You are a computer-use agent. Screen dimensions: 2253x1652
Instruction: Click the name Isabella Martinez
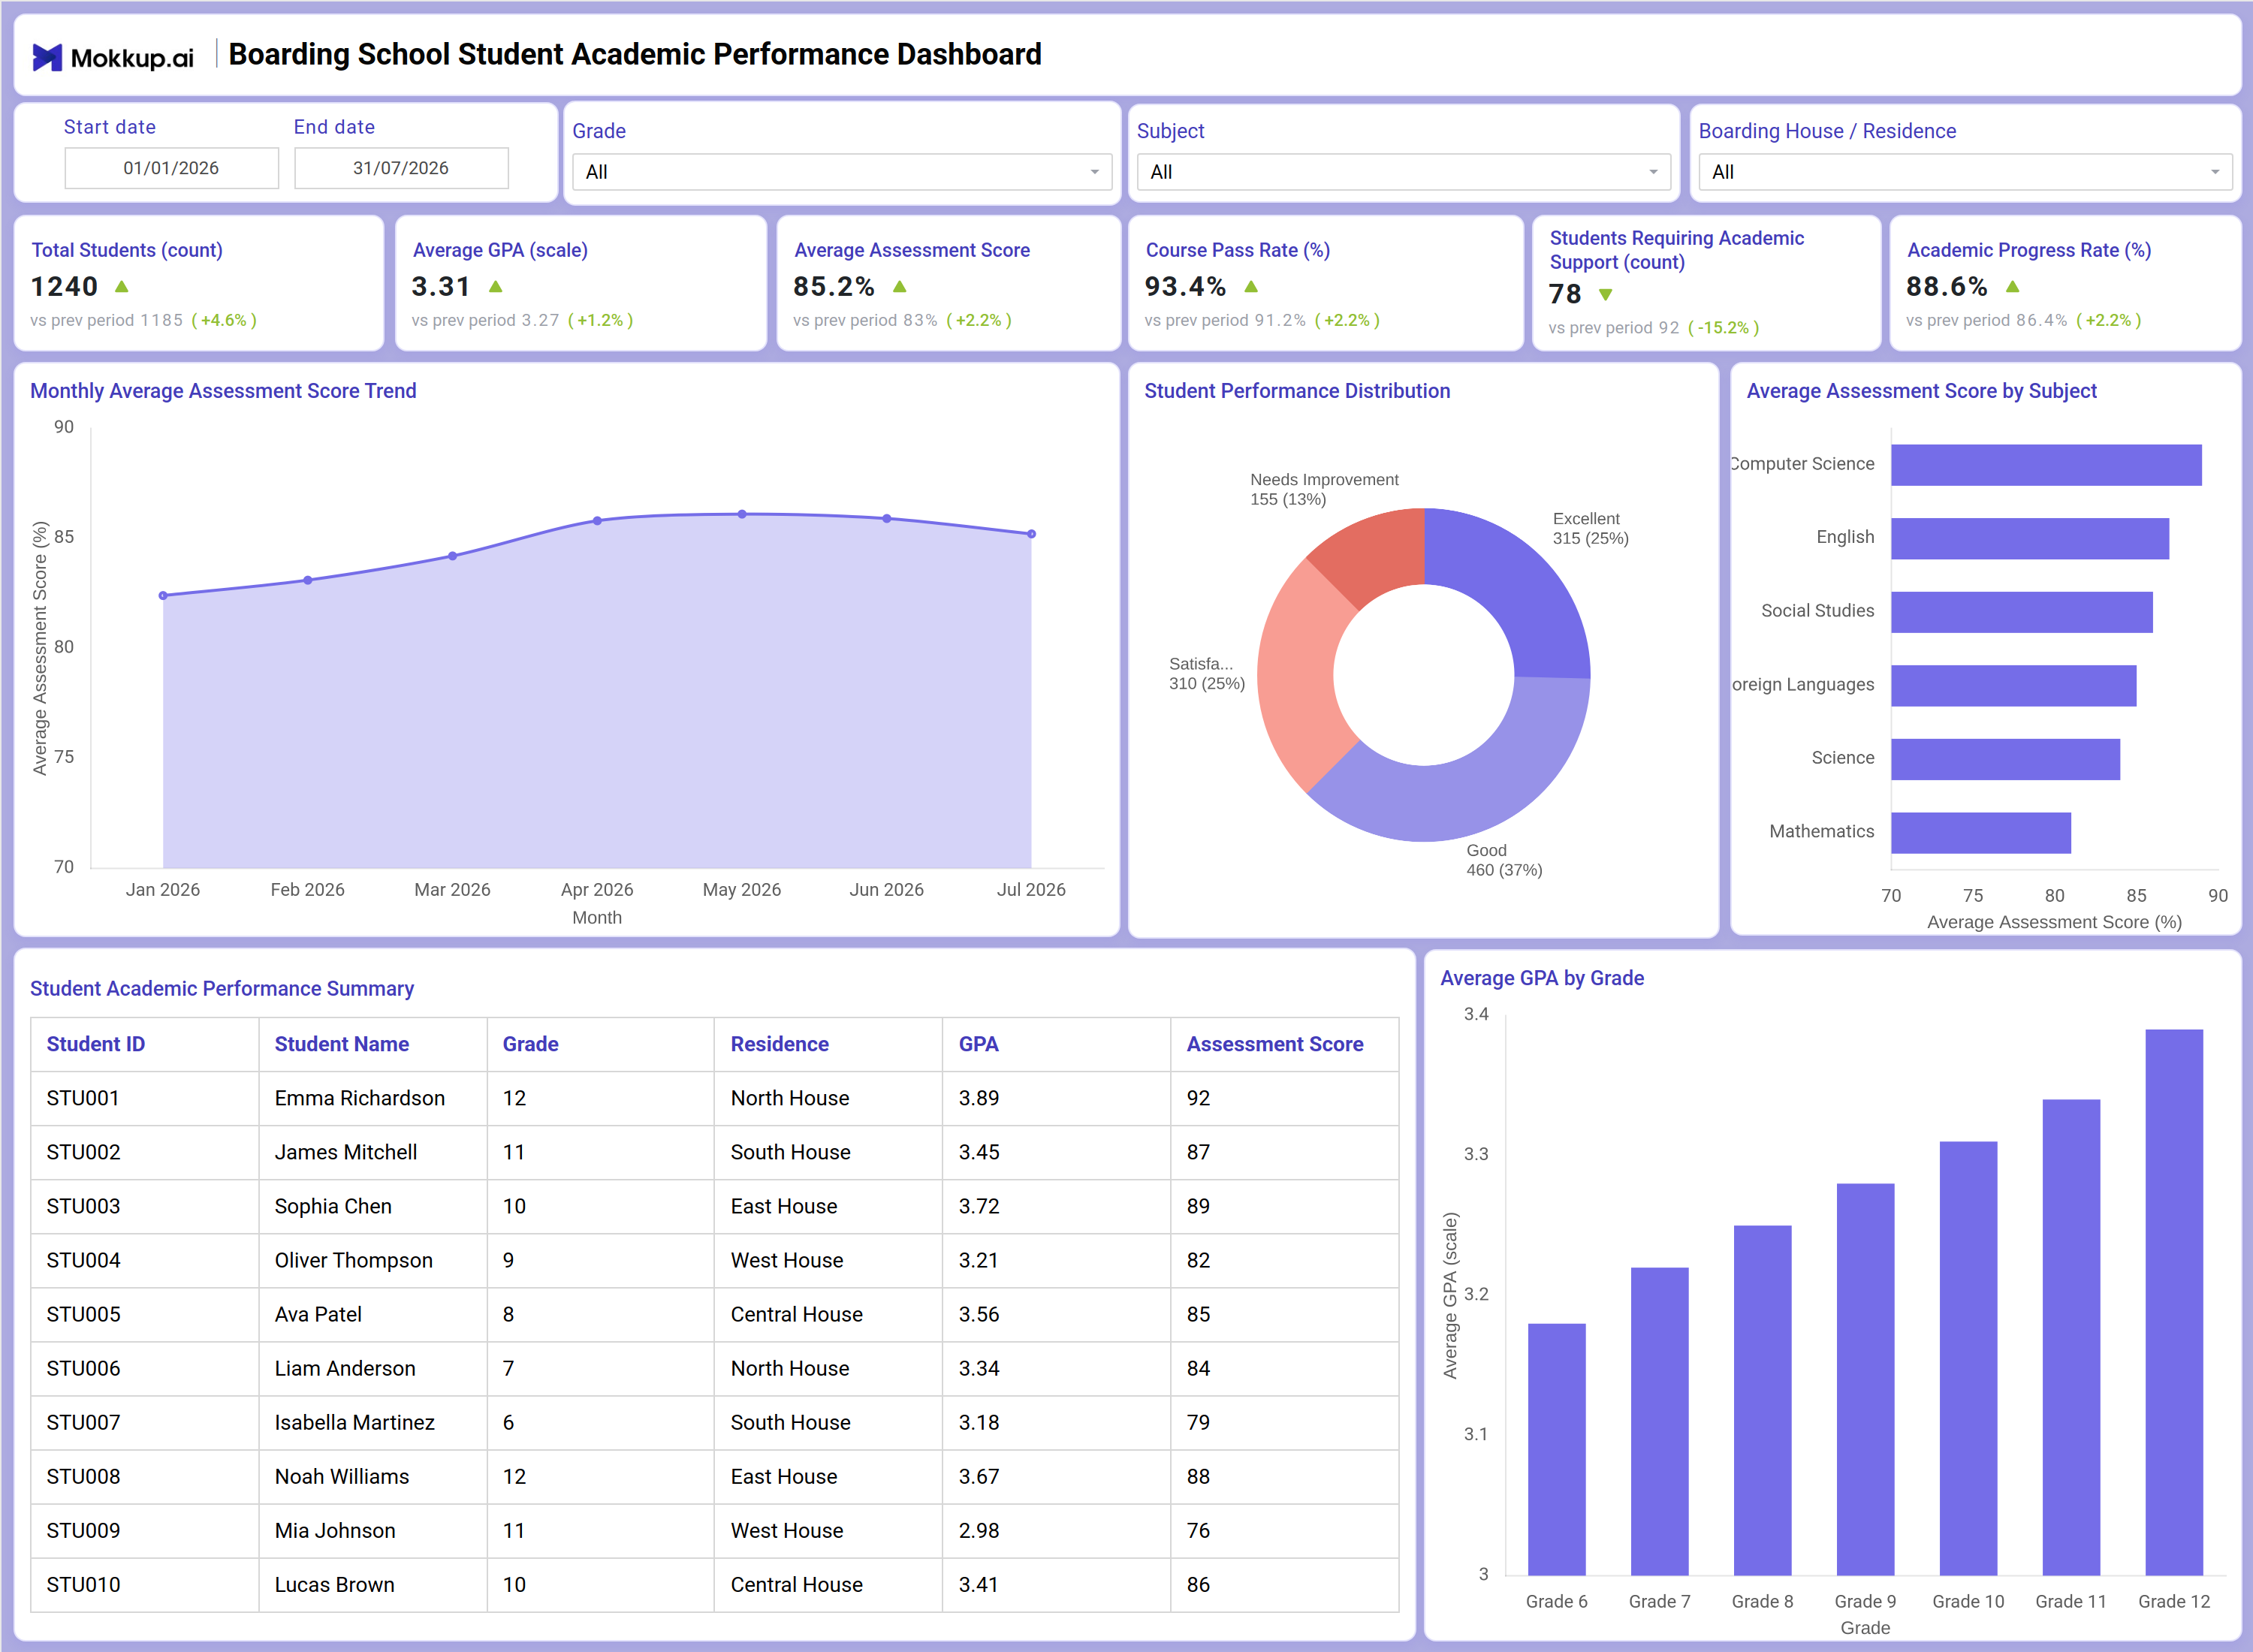[355, 1422]
